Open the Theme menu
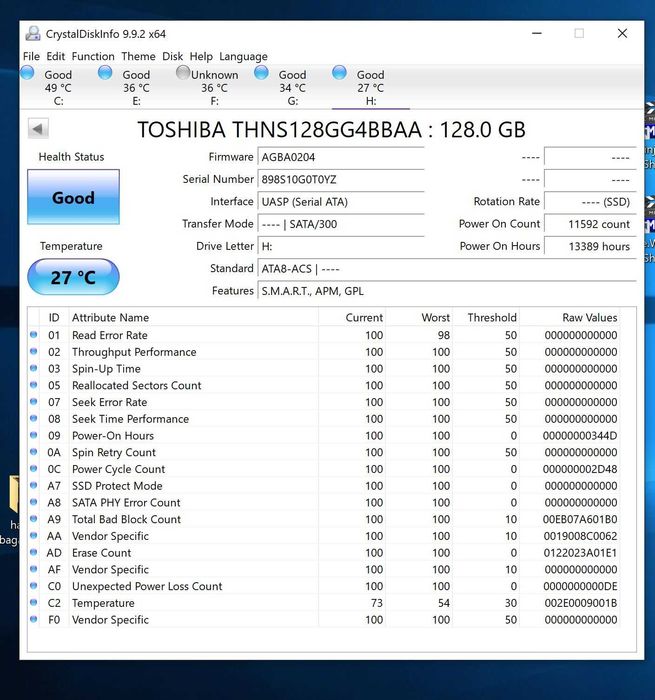The width and height of the screenshot is (655, 700). coord(138,56)
